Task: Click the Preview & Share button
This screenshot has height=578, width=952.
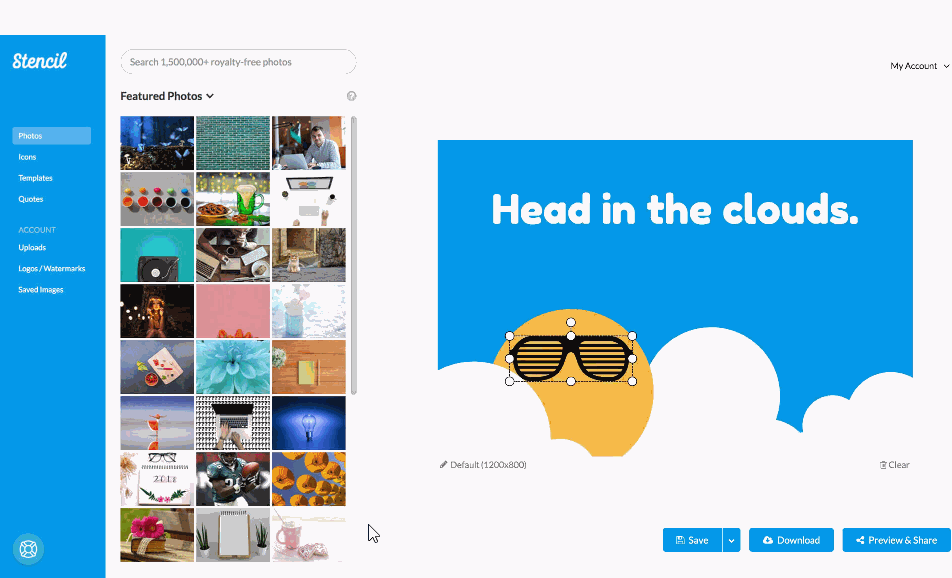Action: [x=896, y=540]
